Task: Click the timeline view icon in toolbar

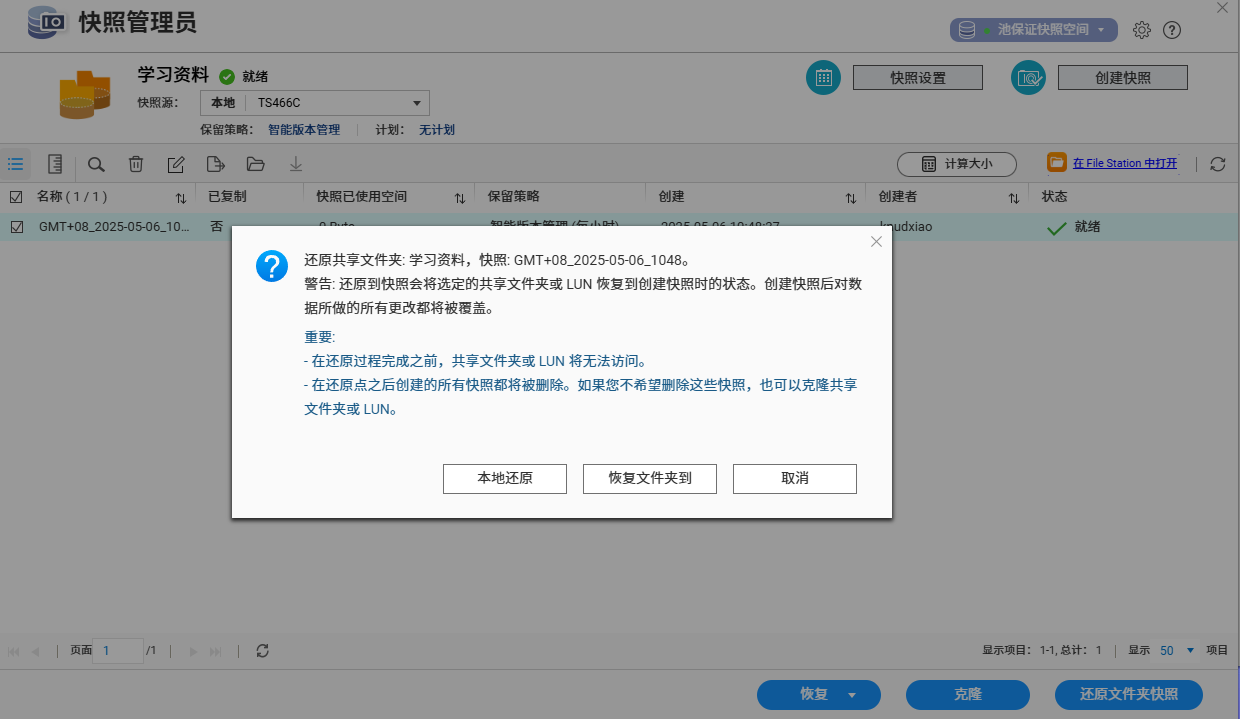Action: (56, 164)
